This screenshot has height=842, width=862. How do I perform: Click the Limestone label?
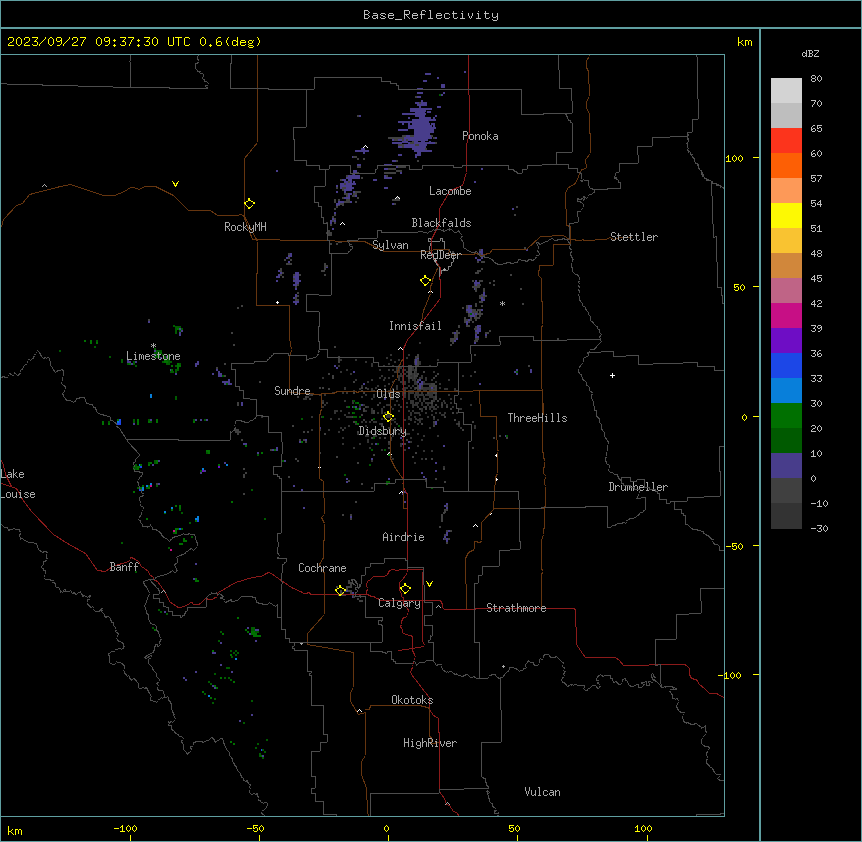tap(153, 356)
